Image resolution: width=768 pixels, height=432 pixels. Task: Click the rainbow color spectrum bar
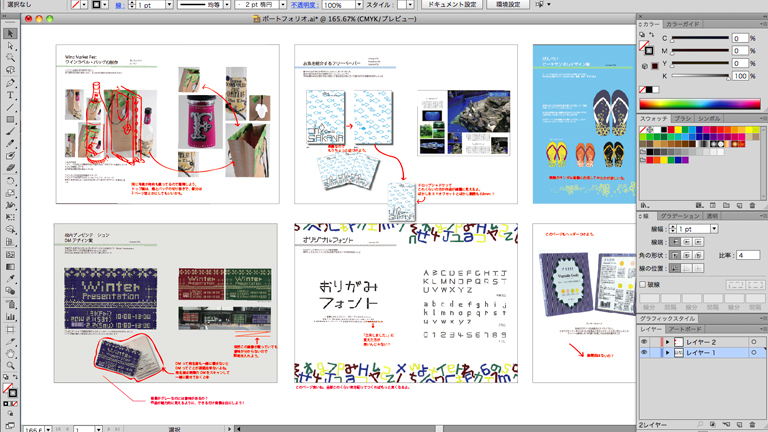[x=698, y=103]
